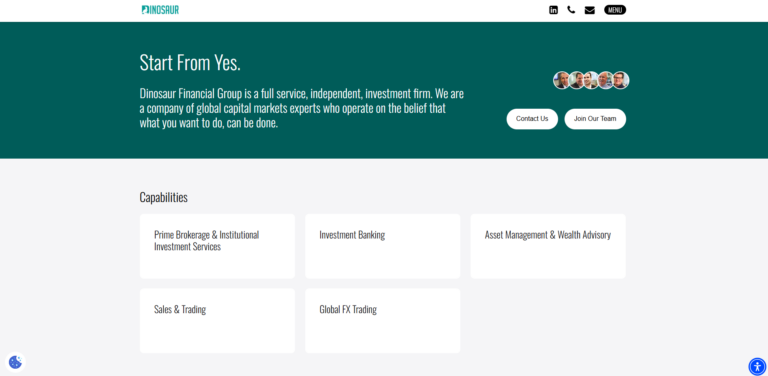
Task: Open the MENU pill button
Action: tap(615, 10)
